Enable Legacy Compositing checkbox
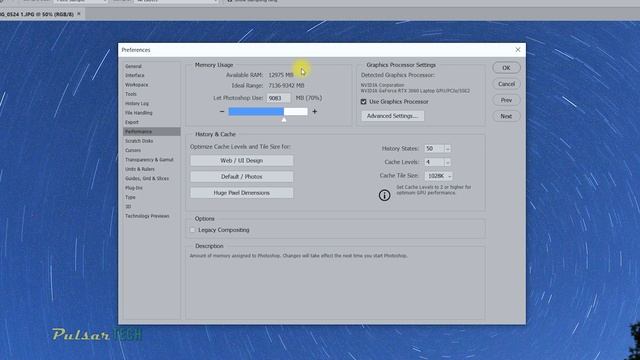This screenshot has height=360, width=640. pos(193,230)
